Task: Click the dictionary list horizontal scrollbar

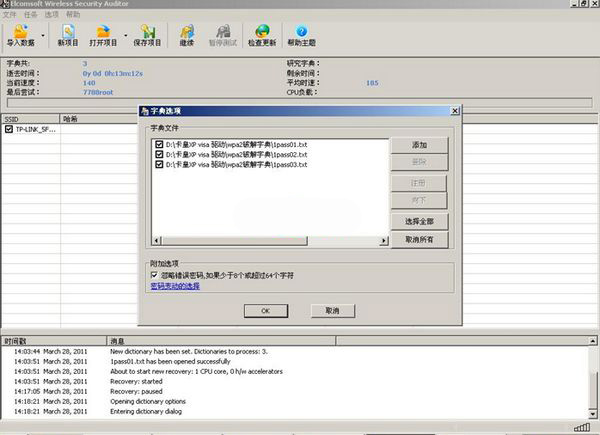Action: tap(270, 241)
